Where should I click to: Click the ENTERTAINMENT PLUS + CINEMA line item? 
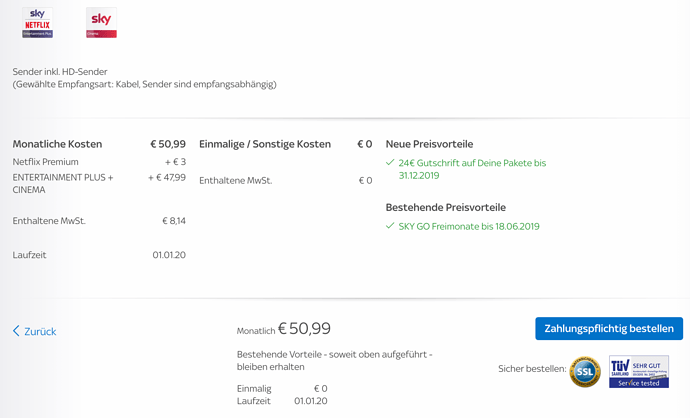coord(99,183)
